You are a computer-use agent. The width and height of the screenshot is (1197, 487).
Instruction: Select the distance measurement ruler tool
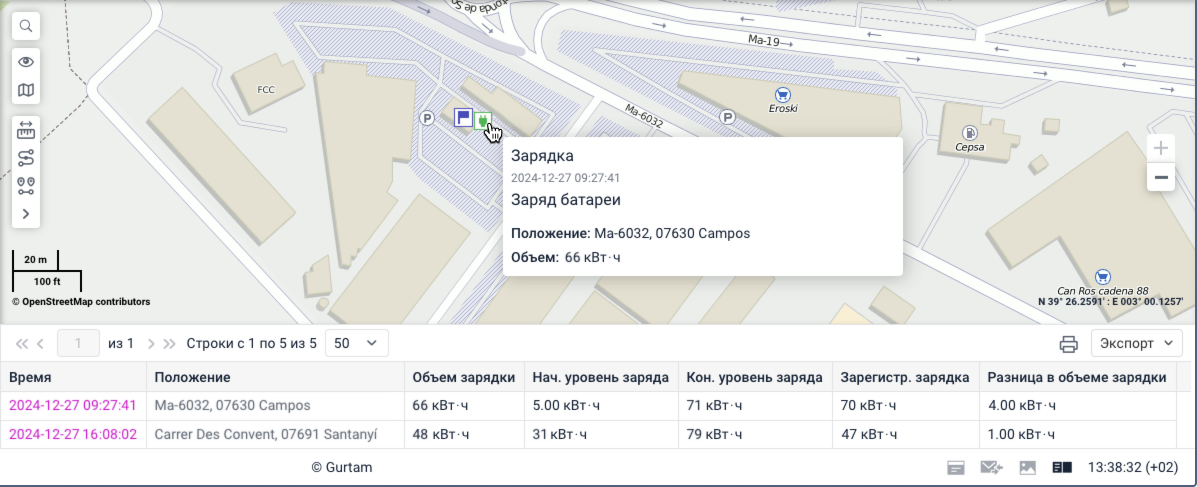point(26,130)
